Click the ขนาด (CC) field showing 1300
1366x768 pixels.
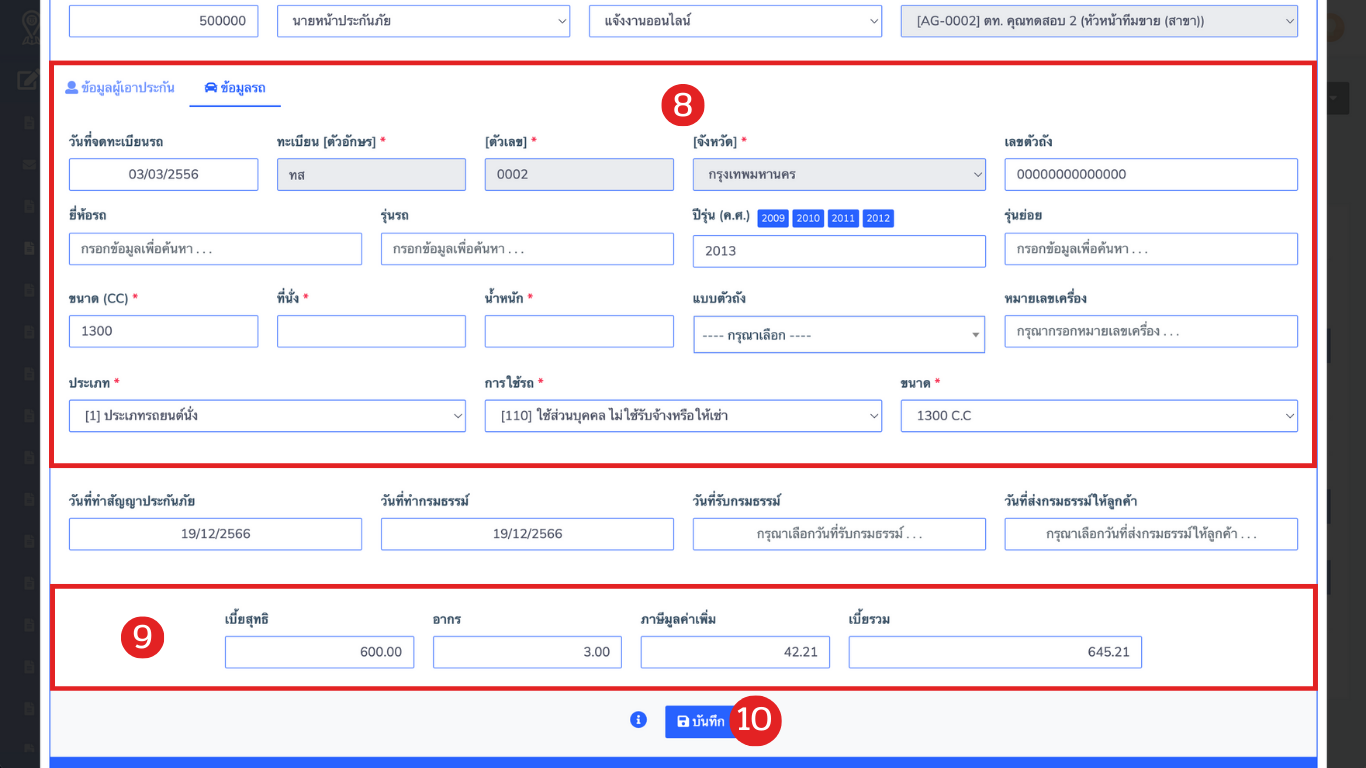(x=163, y=331)
